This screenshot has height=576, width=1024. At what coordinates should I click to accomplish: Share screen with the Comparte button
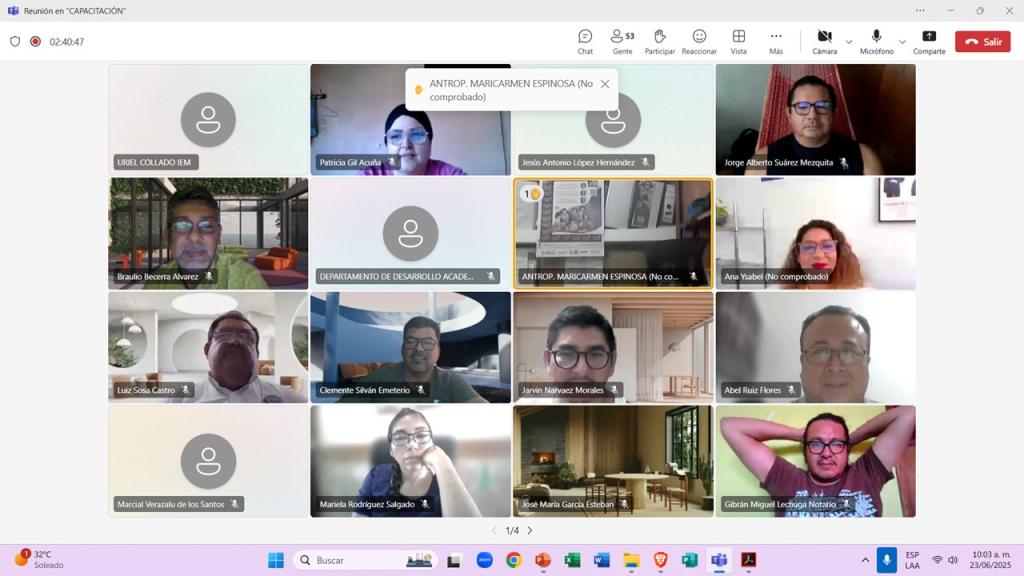[x=929, y=41]
